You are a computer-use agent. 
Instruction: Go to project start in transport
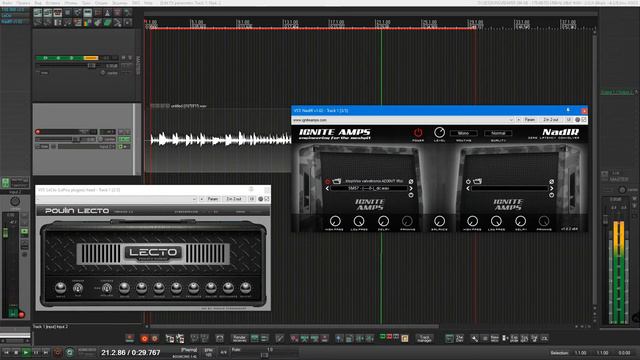point(6,352)
